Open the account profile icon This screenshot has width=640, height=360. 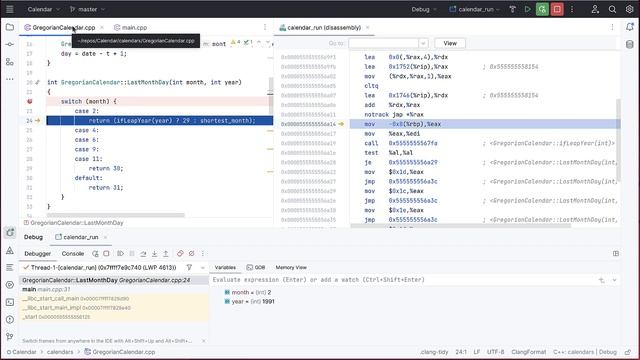(x=595, y=9)
